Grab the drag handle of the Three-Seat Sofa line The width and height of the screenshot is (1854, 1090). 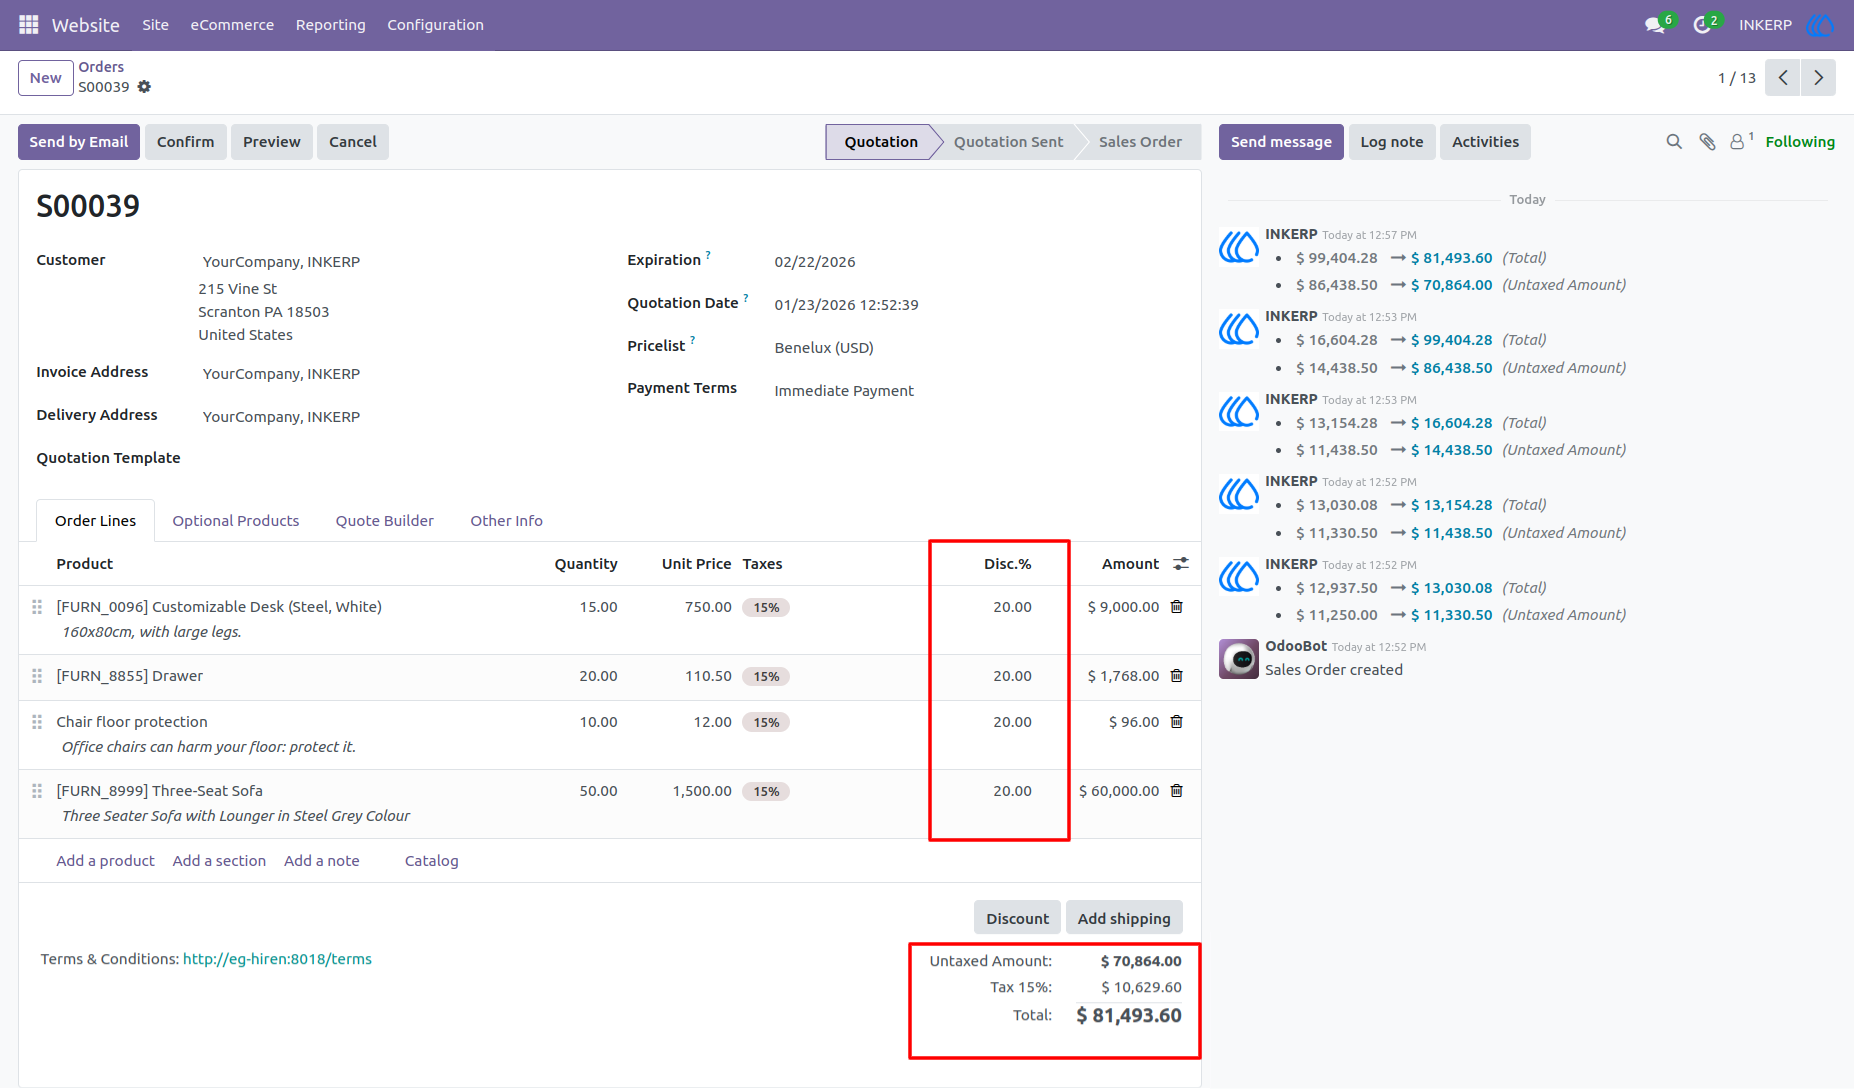coord(37,791)
